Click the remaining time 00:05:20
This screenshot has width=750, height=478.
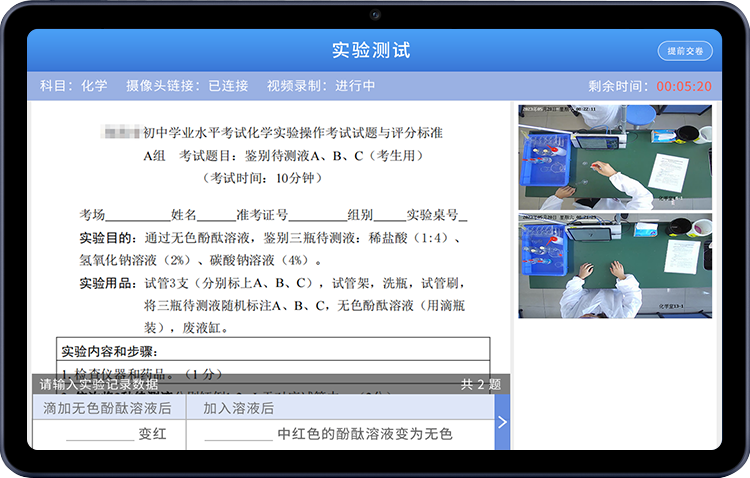click(x=684, y=86)
